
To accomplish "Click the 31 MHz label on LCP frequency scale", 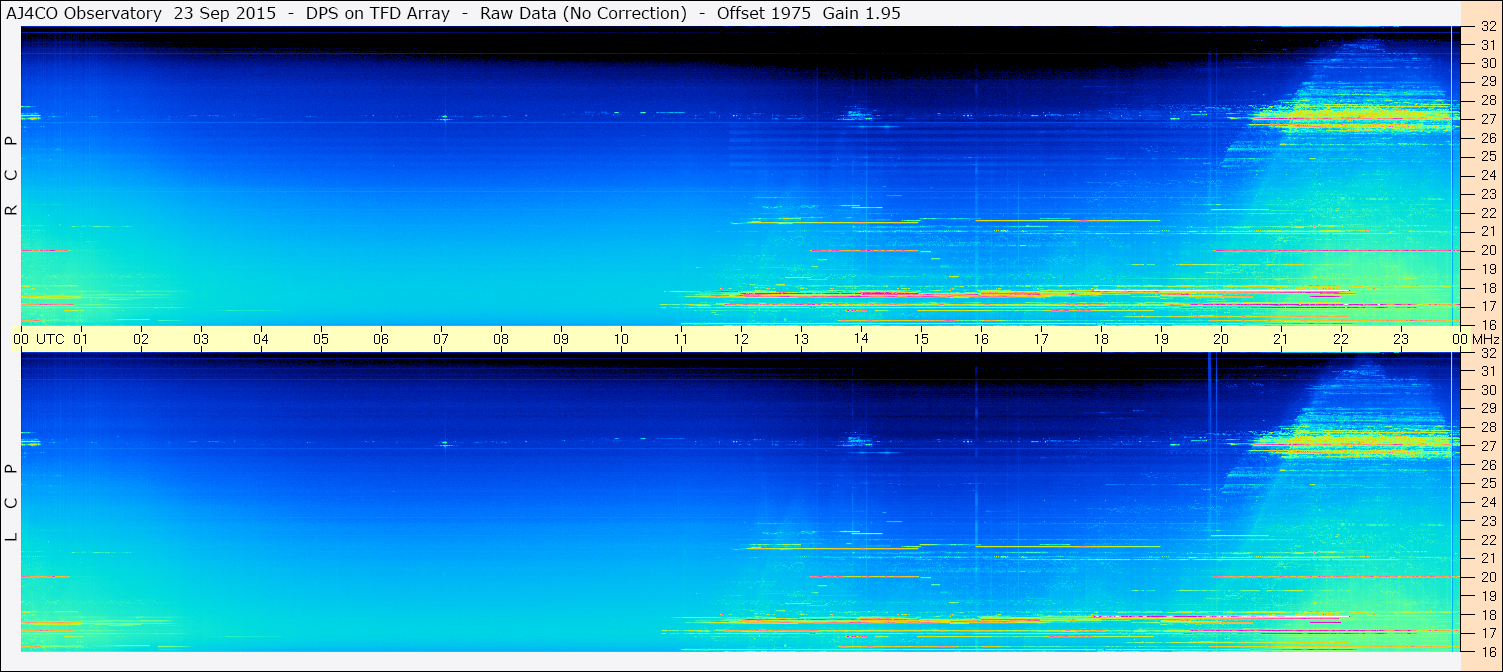I will pyautogui.click(x=1487, y=371).
